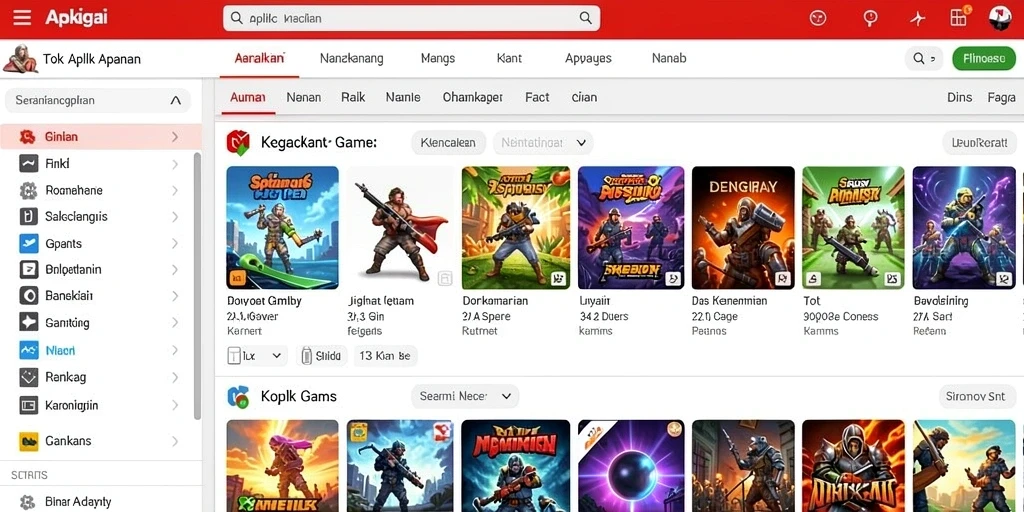Click the Apkigai logo text
Viewport: 1024px width, 512px height.
click(x=76, y=18)
